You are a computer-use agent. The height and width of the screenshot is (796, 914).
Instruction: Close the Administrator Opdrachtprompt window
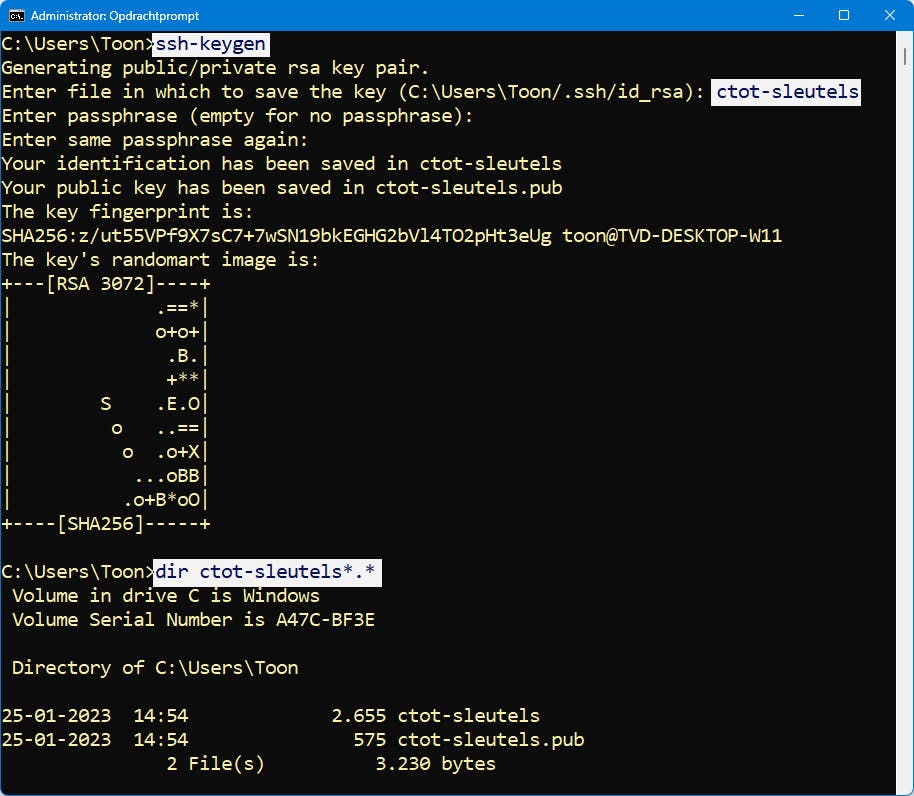point(888,16)
